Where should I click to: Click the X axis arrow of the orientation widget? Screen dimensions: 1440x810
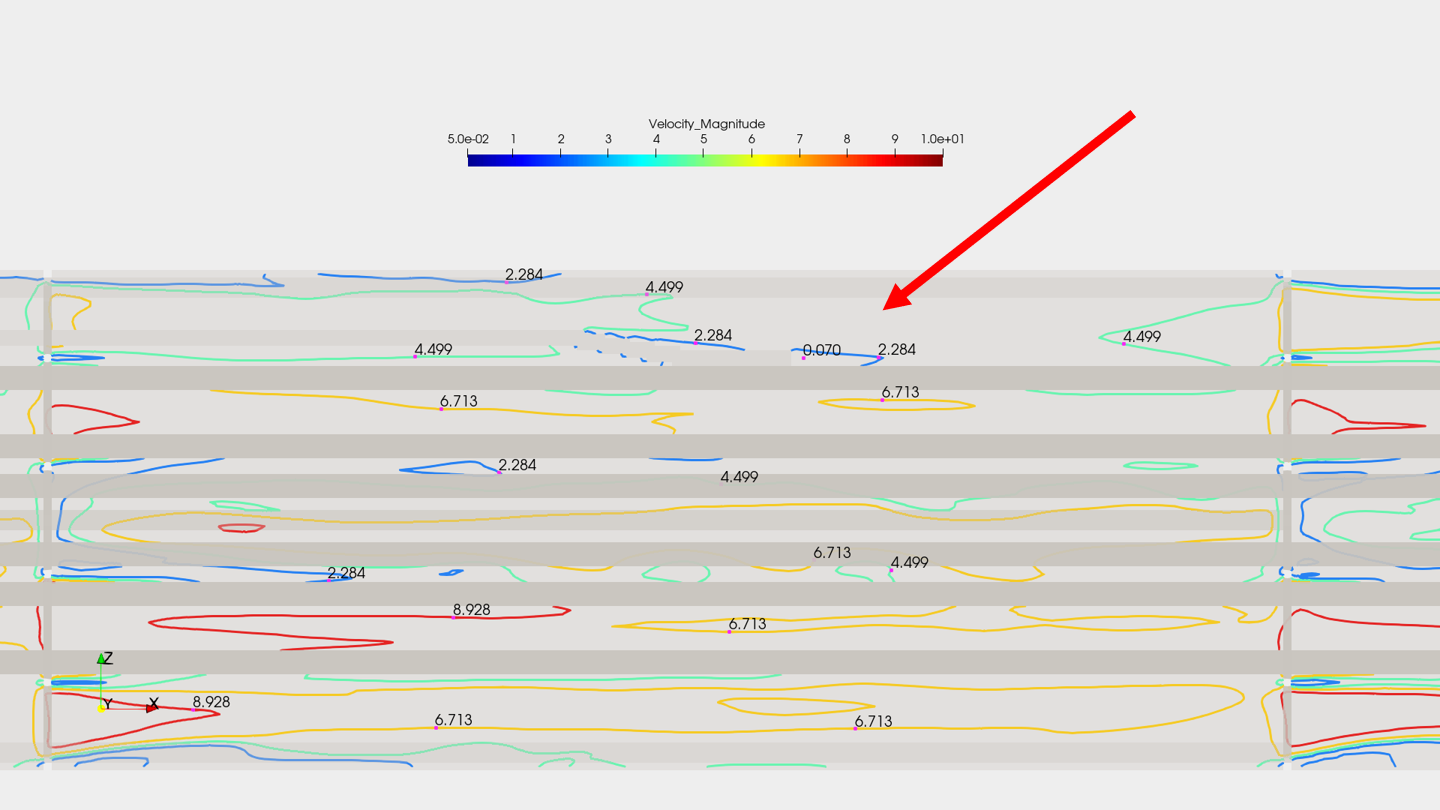(152, 706)
